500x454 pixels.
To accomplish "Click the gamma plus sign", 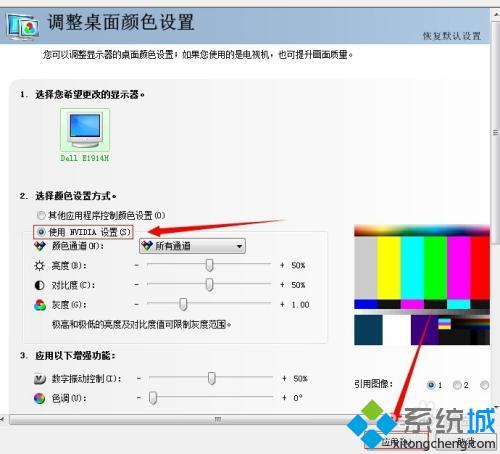I will click(282, 304).
